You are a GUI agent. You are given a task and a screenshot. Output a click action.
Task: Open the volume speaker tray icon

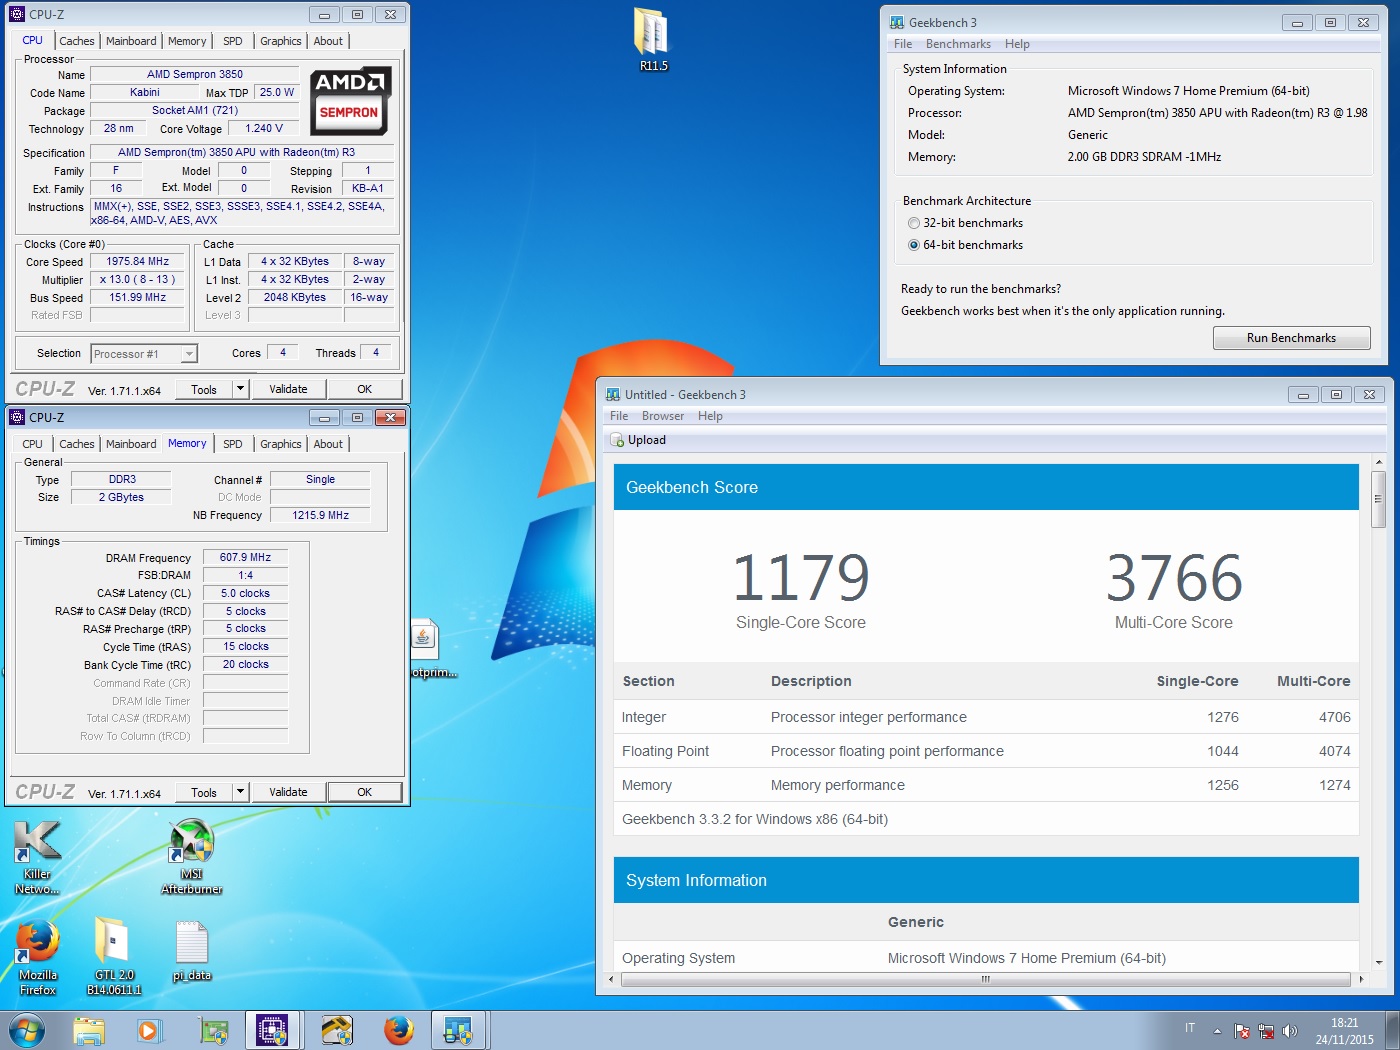point(1290,1030)
